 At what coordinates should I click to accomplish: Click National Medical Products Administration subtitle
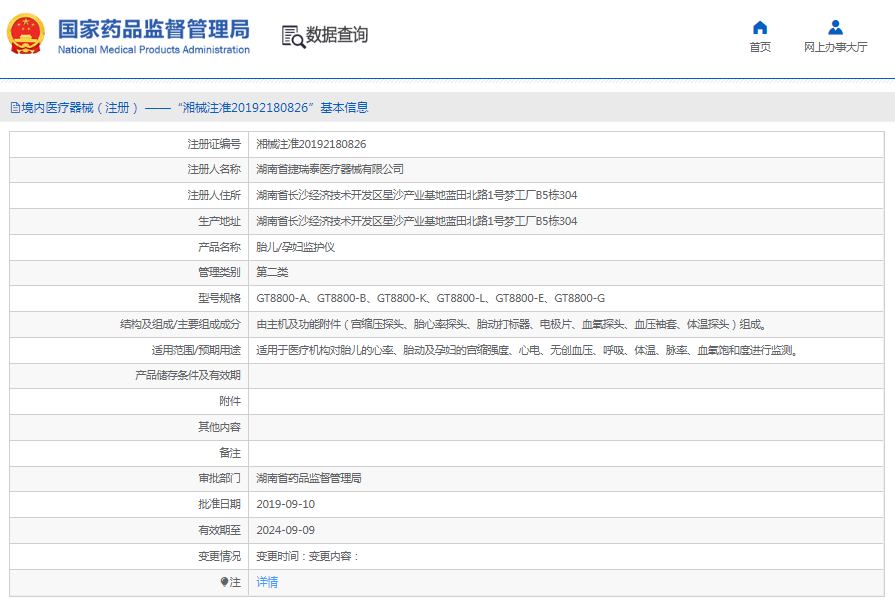coord(154,50)
